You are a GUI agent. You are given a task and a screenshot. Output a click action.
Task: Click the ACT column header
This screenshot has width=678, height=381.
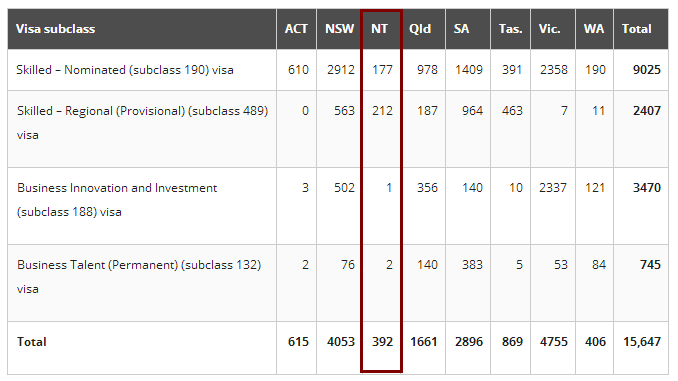296,29
